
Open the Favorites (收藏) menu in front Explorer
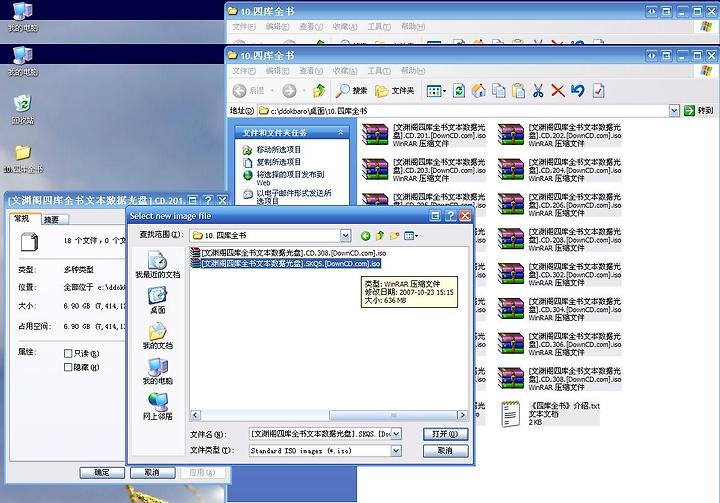pos(345,71)
